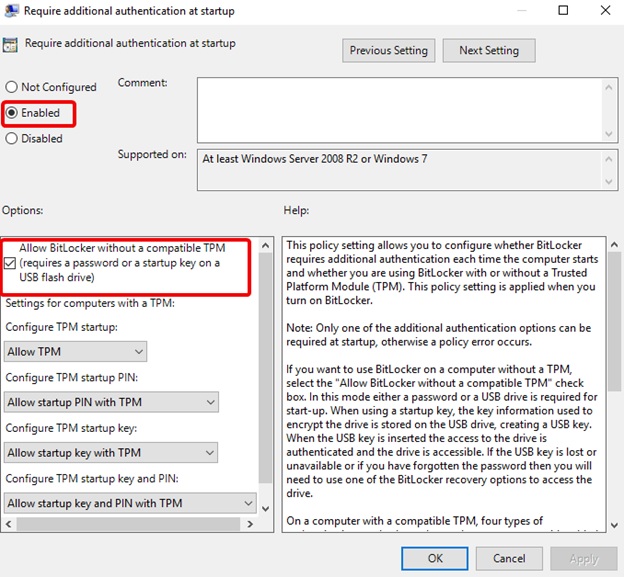Select the Enabled radio button
The height and width of the screenshot is (577, 624).
coord(12,113)
